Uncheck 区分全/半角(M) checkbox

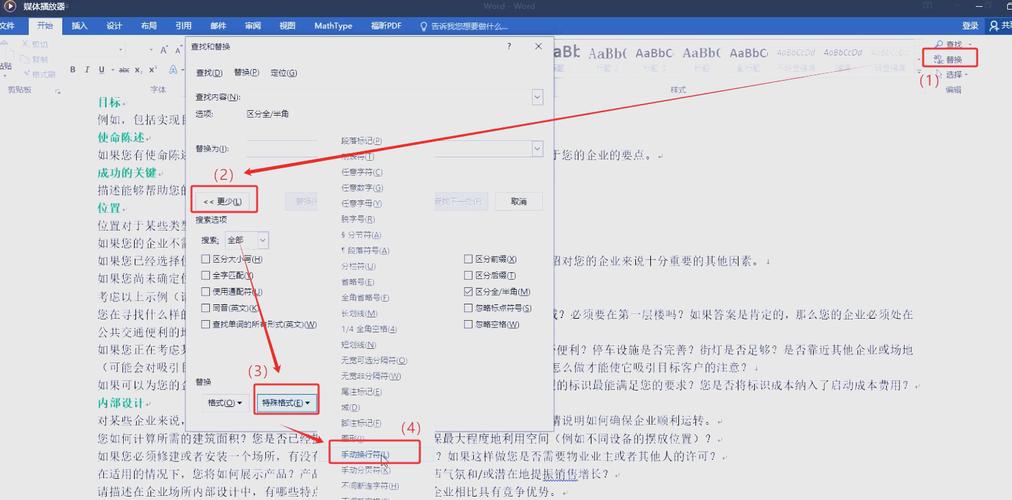click(469, 292)
